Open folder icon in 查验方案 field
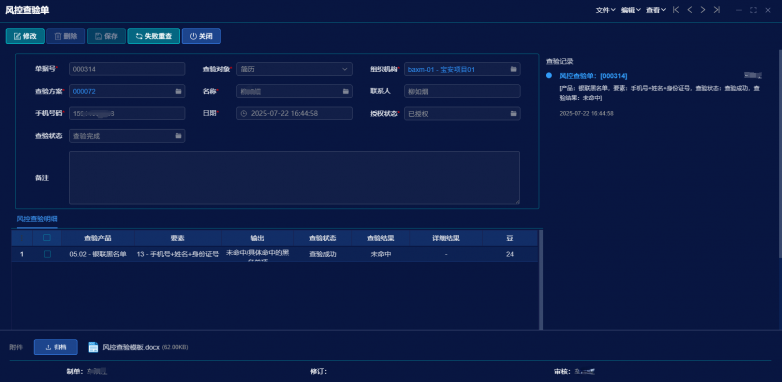The width and height of the screenshot is (782, 382). 178,91
